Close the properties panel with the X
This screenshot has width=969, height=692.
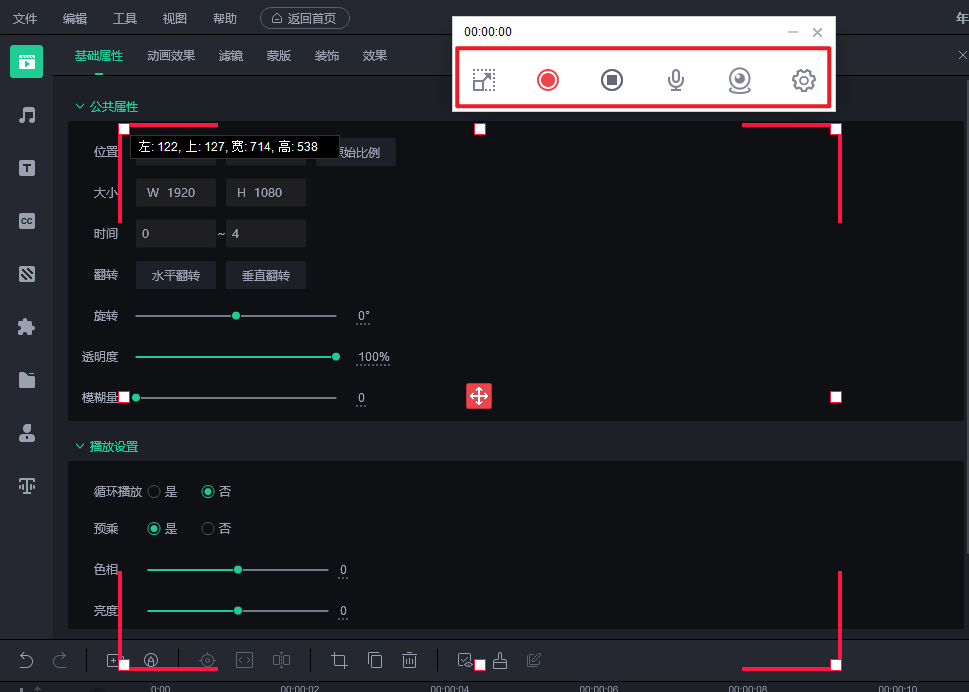point(962,55)
